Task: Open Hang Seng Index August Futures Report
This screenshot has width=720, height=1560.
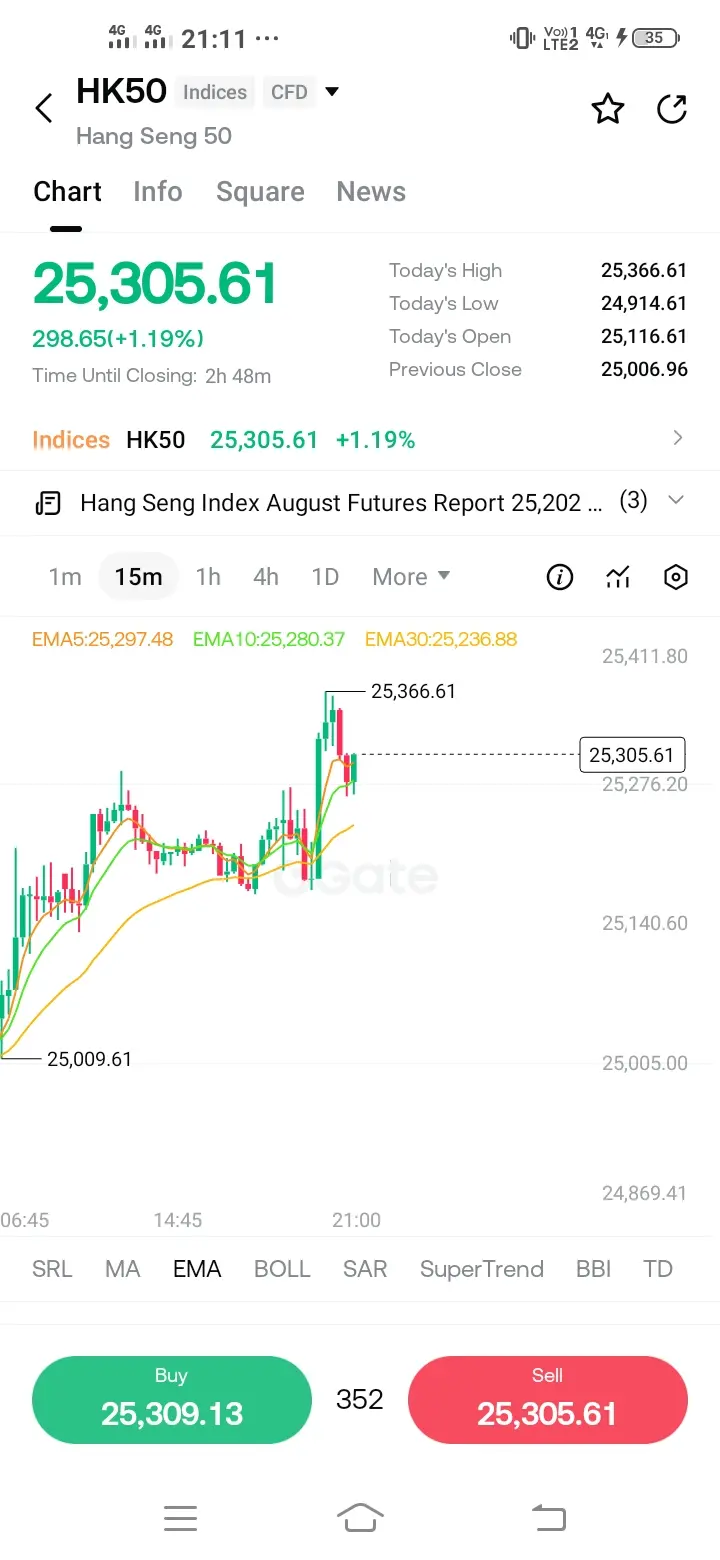Action: click(x=341, y=502)
